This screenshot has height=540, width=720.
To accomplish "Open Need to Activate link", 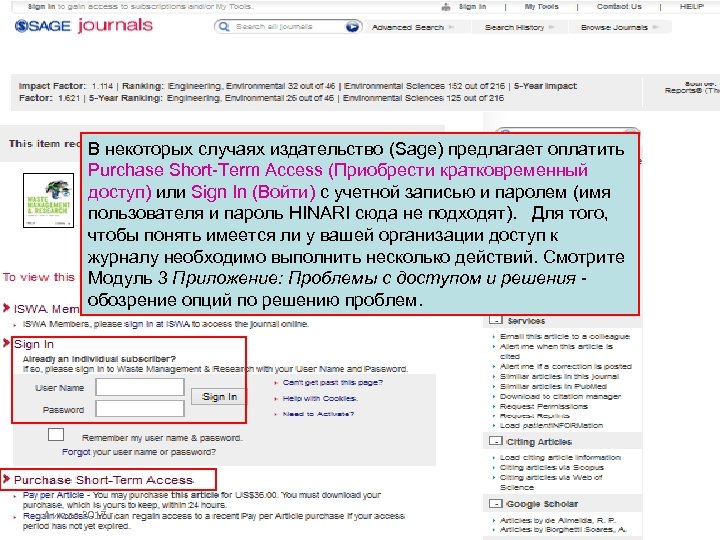I will 318,414.
